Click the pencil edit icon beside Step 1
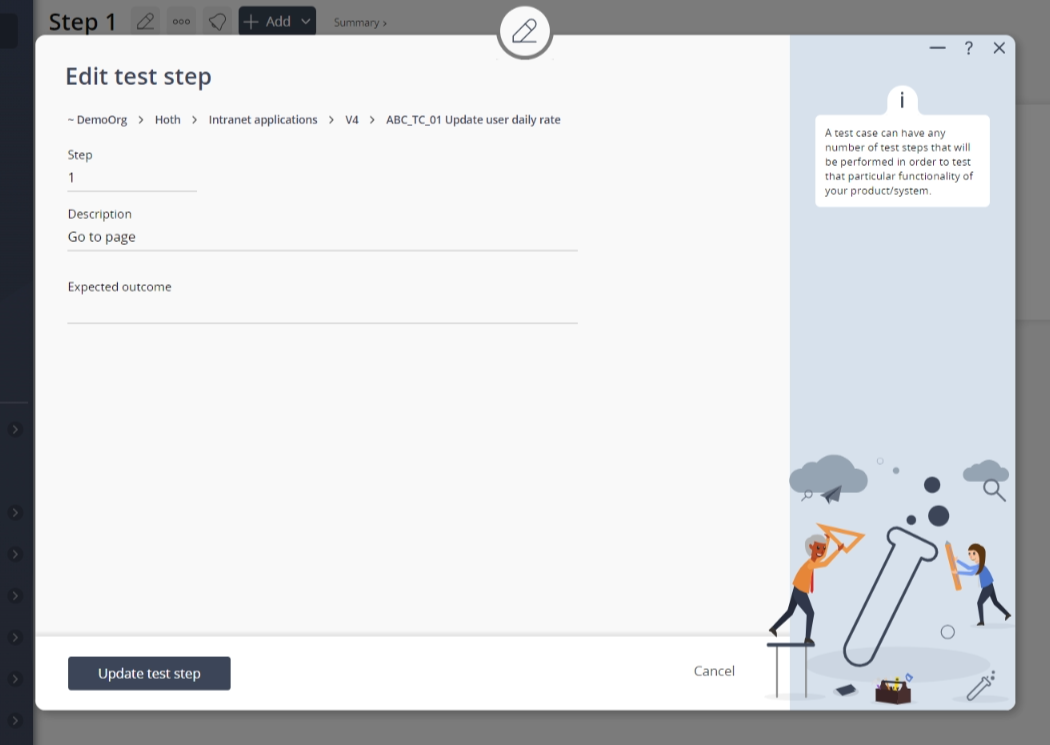 coord(145,21)
